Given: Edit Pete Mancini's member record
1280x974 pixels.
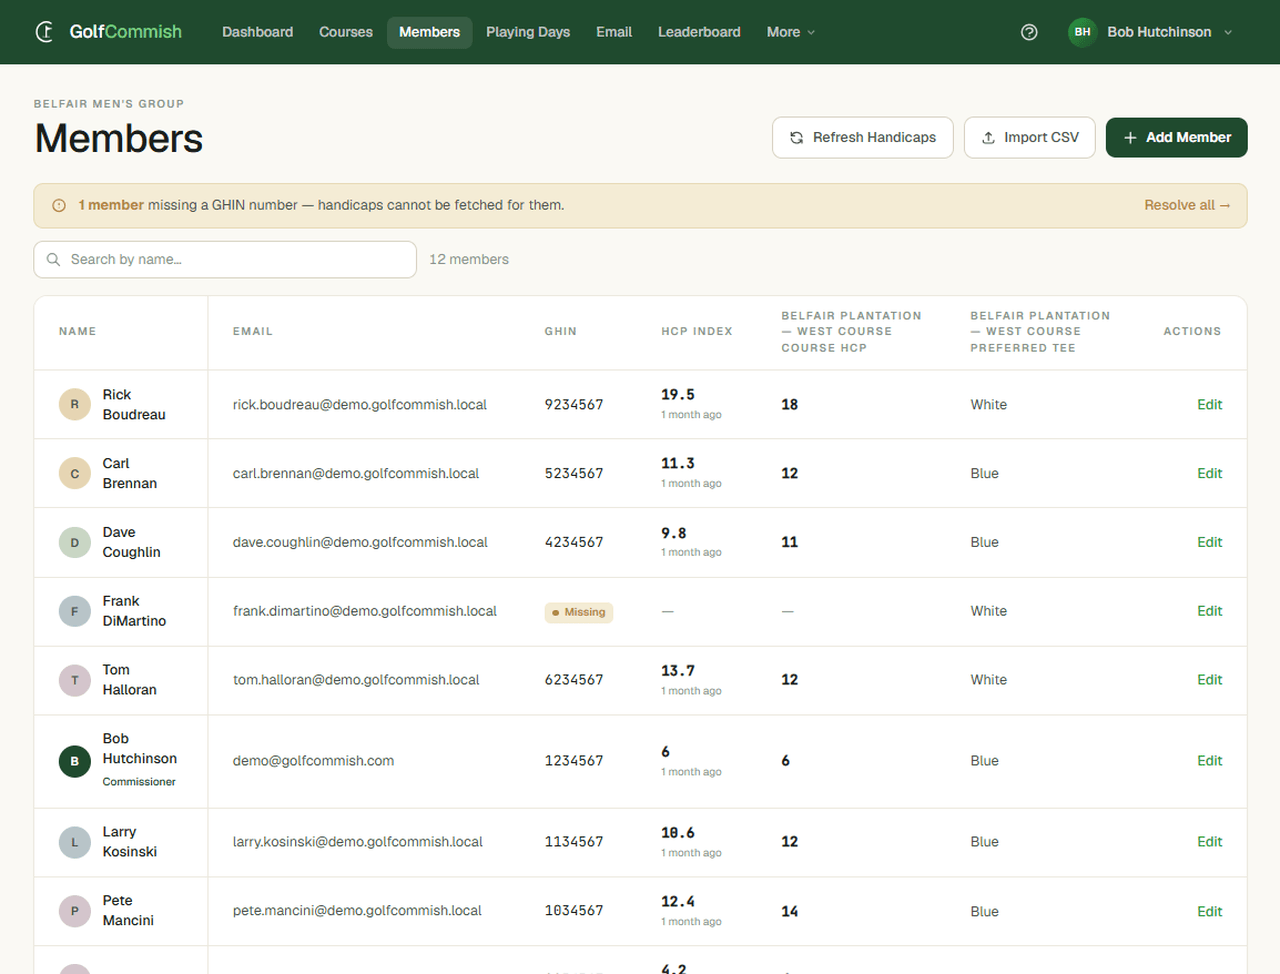Looking at the screenshot, I should (x=1210, y=912).
